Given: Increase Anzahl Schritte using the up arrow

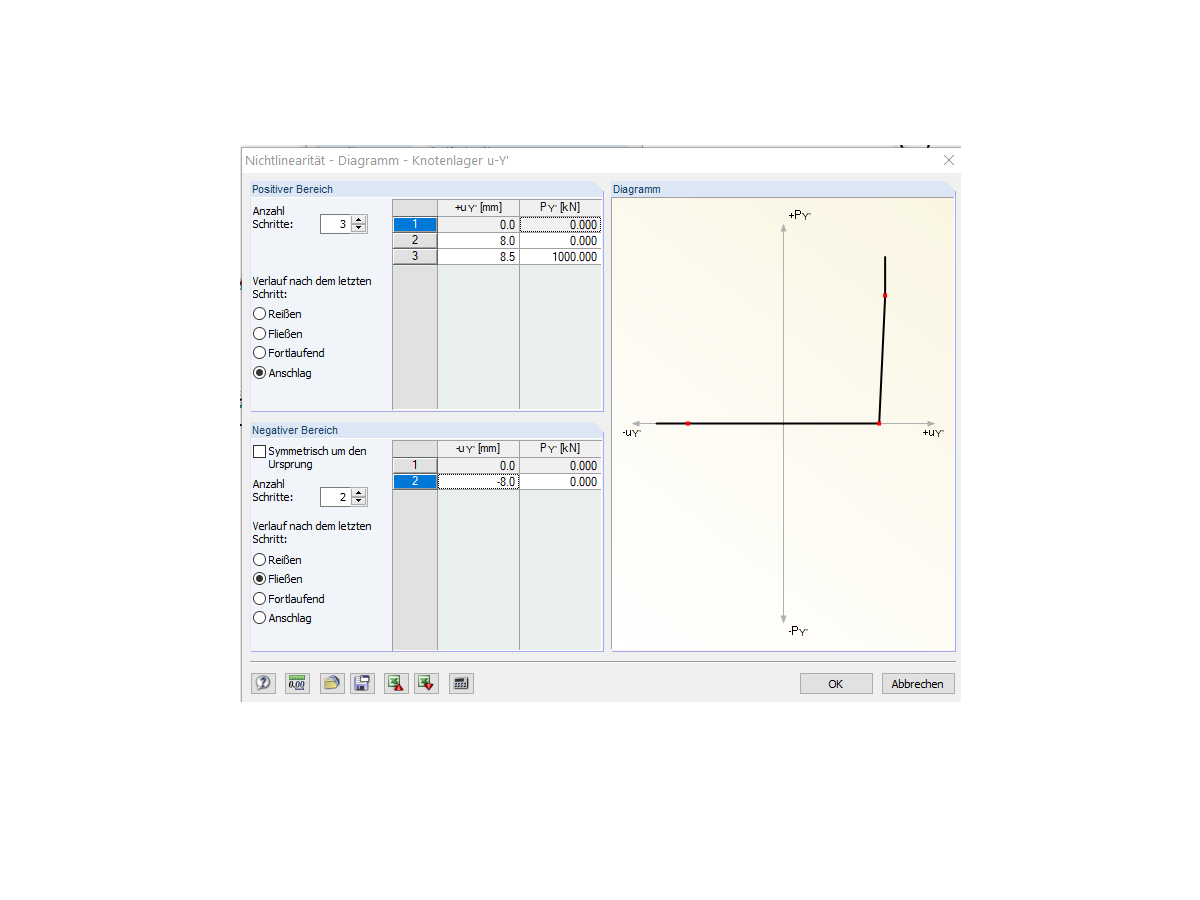Looking at the screenshot, I should (358, 219).
